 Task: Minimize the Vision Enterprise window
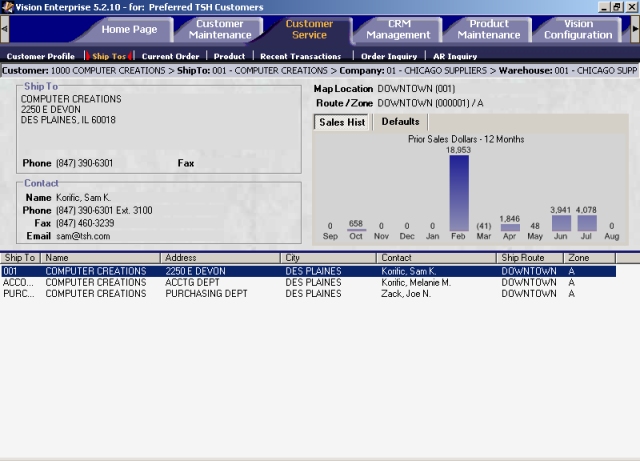click(604, 7)
